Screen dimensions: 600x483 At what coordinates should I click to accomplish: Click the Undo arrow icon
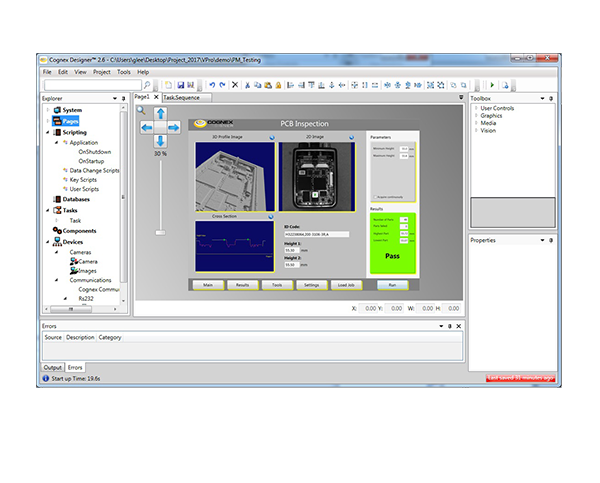(x=212, y=85)
